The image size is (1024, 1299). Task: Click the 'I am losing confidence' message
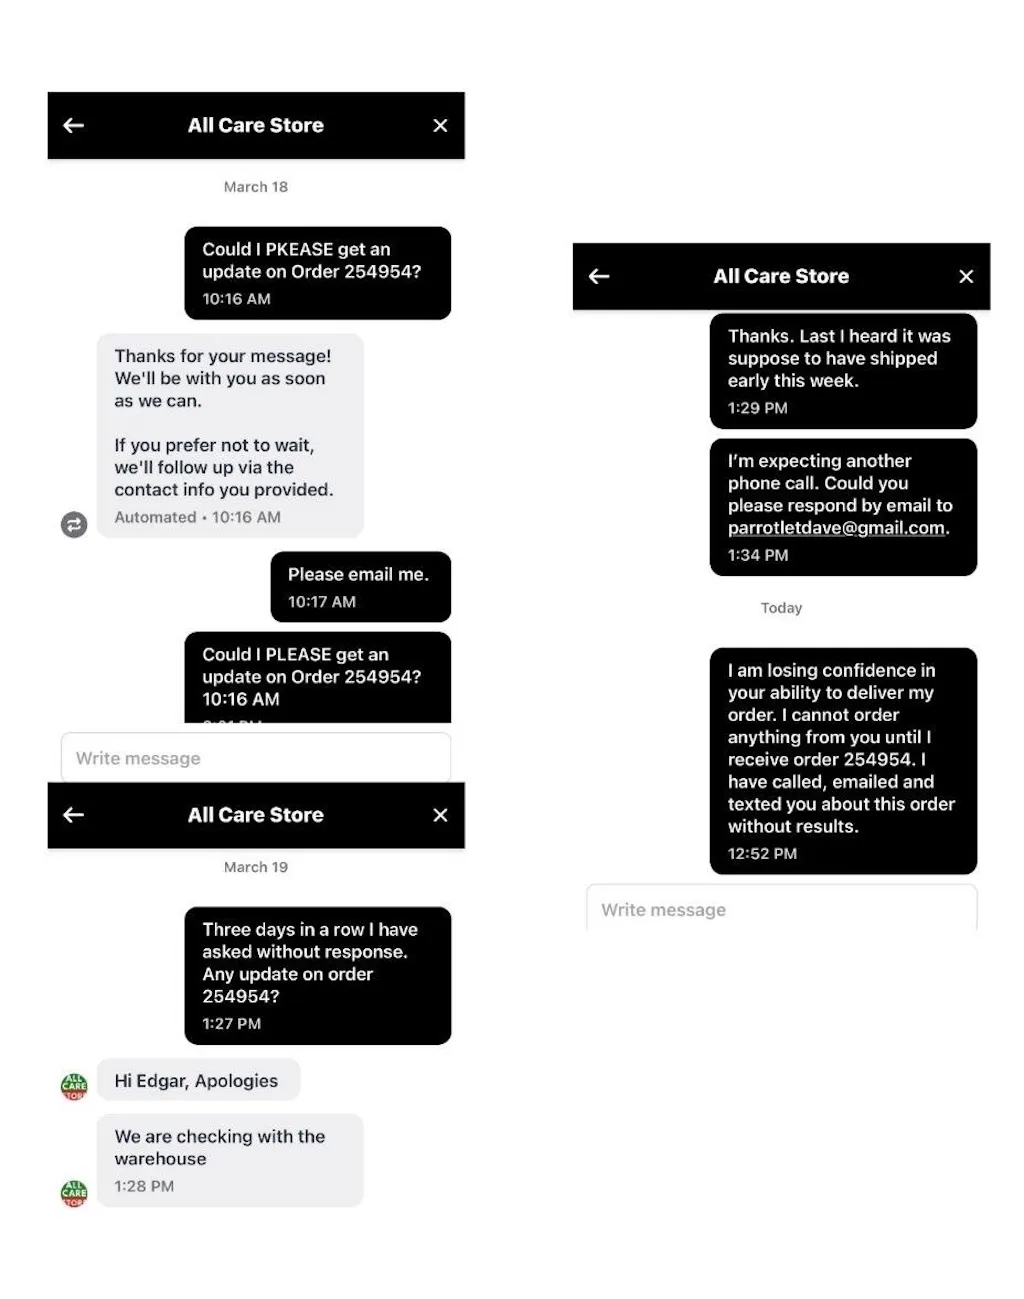tap(842, 760)
